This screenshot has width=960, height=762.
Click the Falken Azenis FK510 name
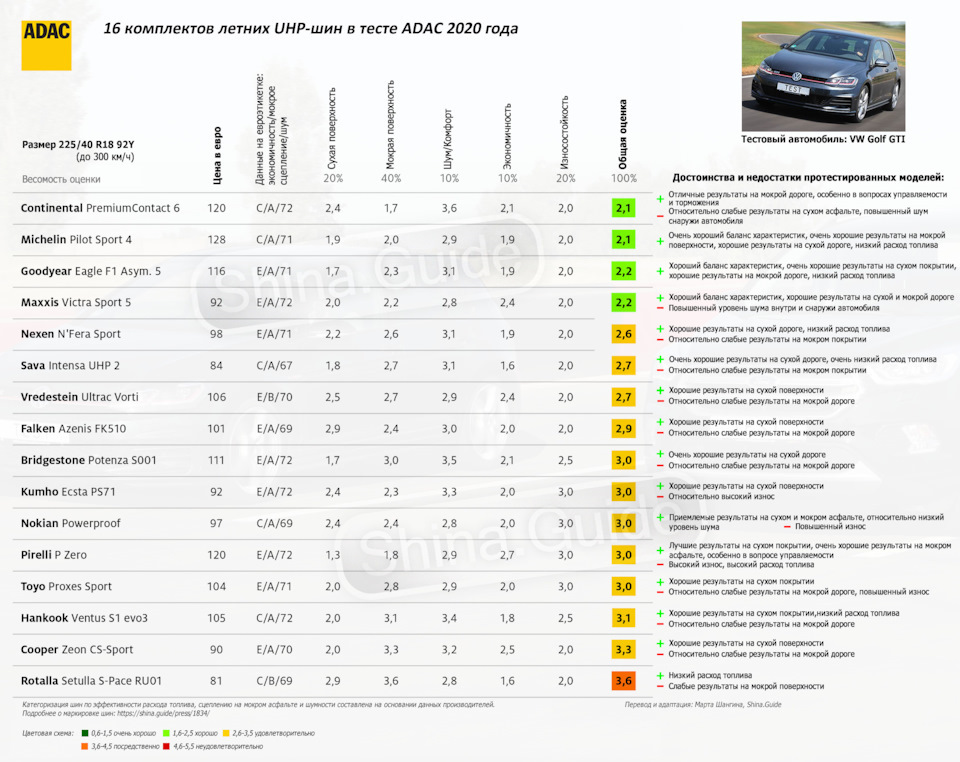[73, 428]
